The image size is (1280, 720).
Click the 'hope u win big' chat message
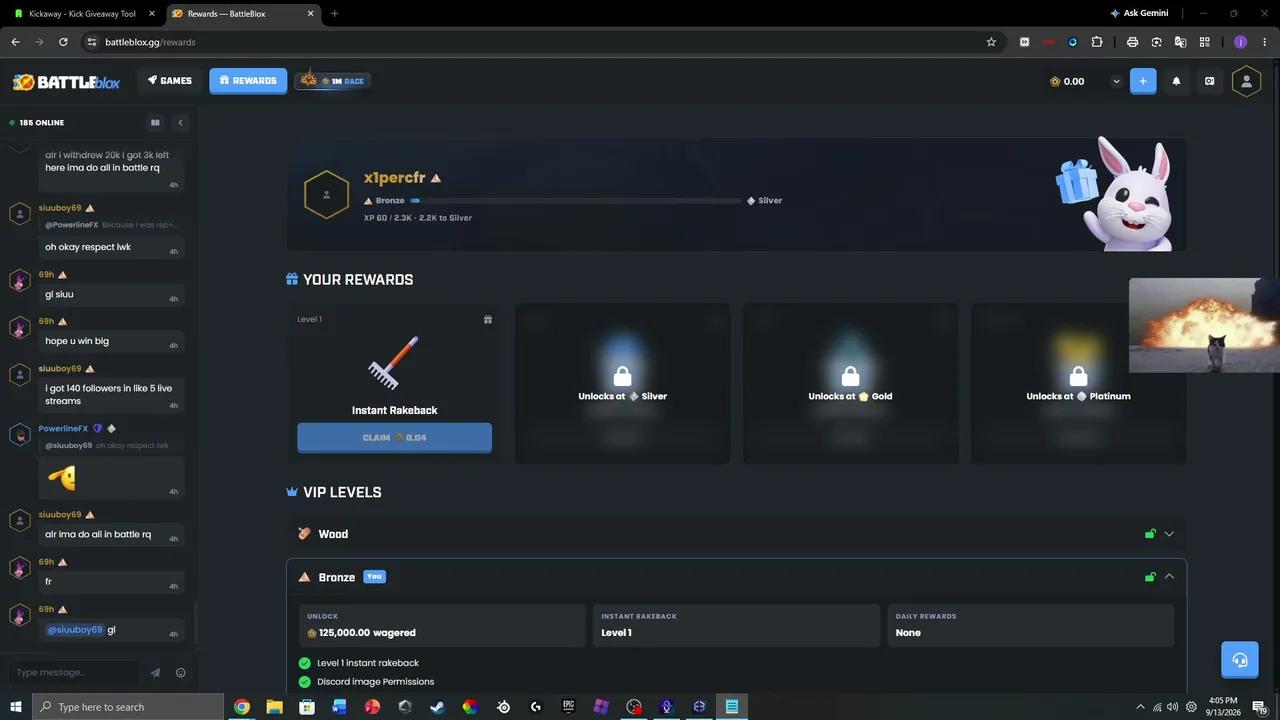(77, 341)
